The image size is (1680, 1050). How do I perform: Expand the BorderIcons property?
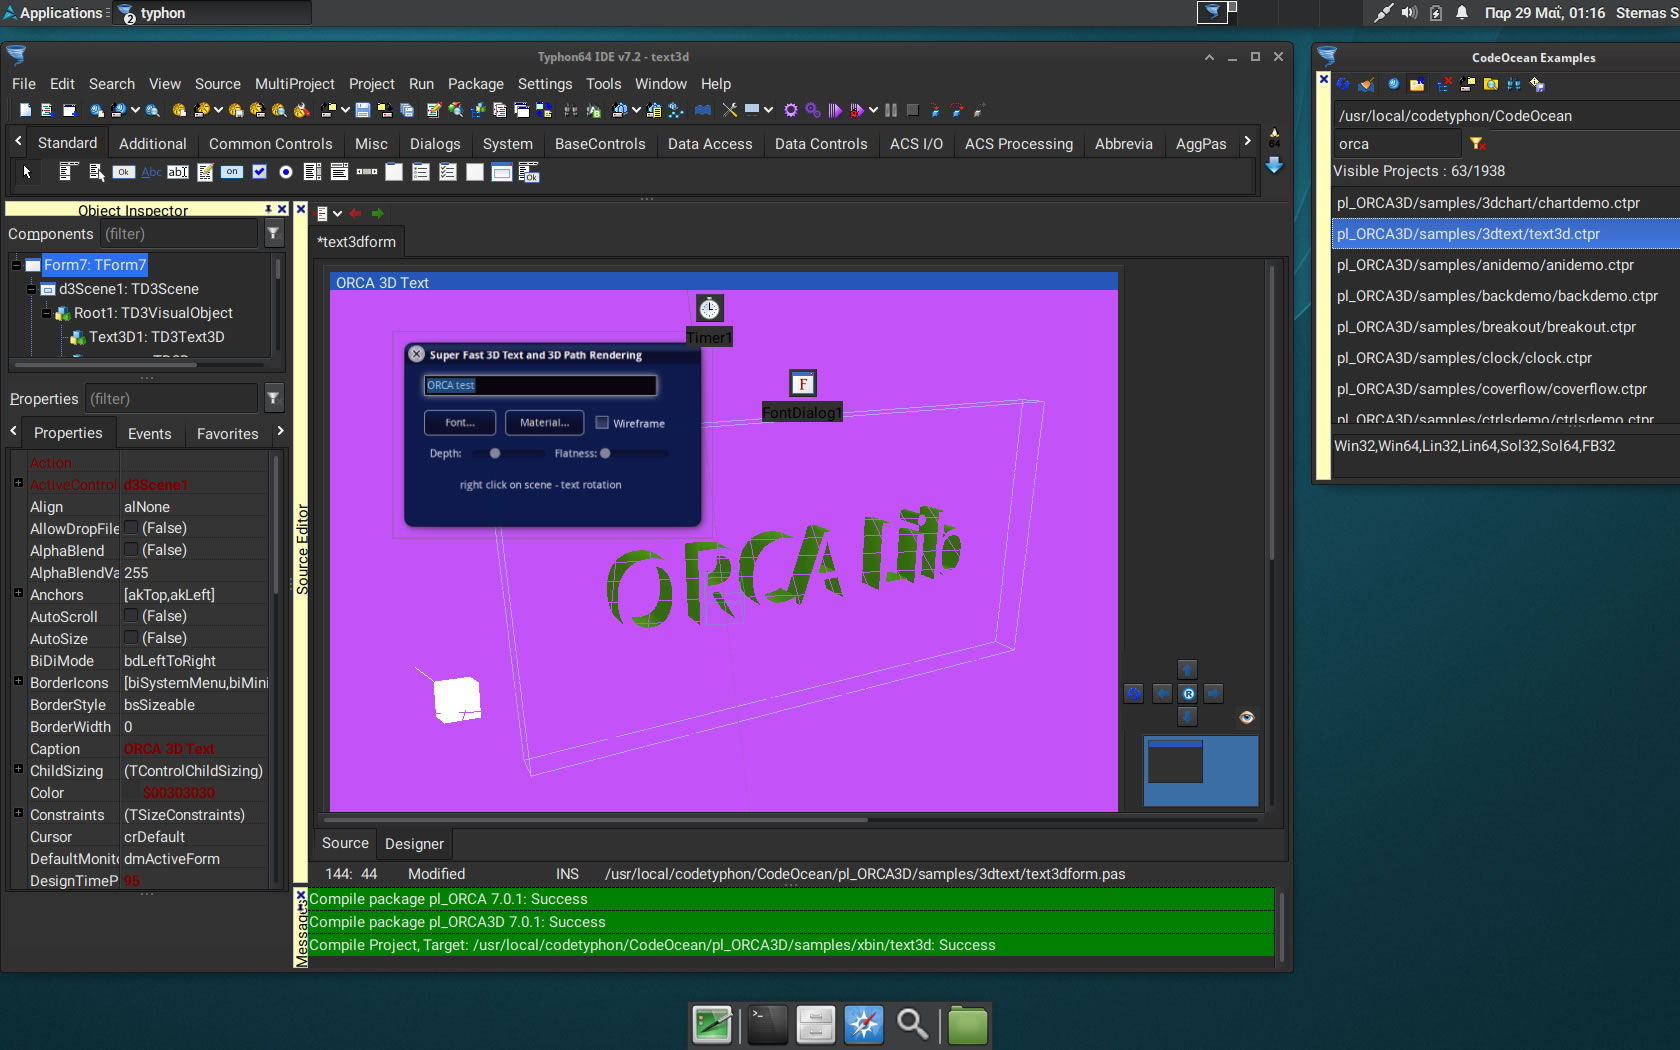click(18, 681)
